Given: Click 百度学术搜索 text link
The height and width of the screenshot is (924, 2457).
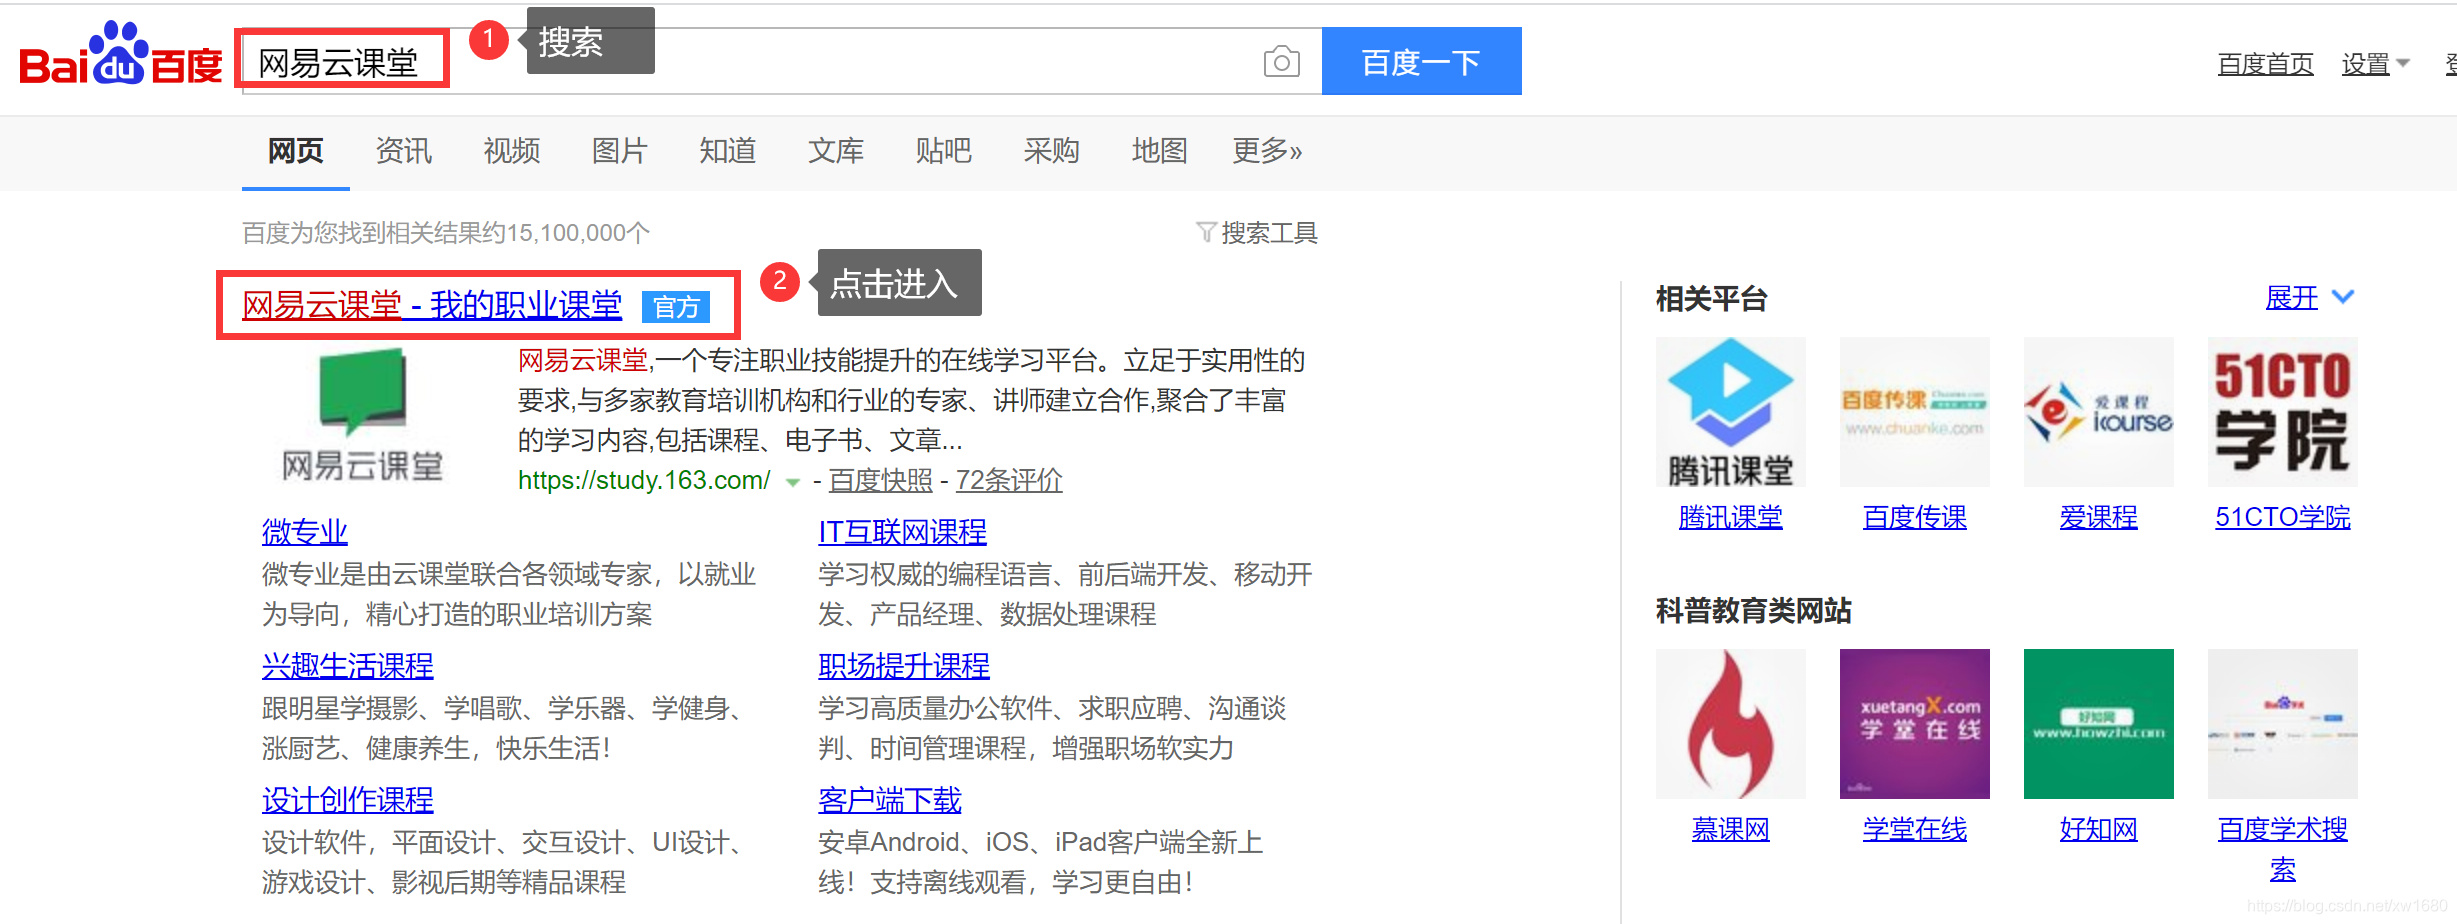Looking at the screenshot, I should click(2282, 849).
